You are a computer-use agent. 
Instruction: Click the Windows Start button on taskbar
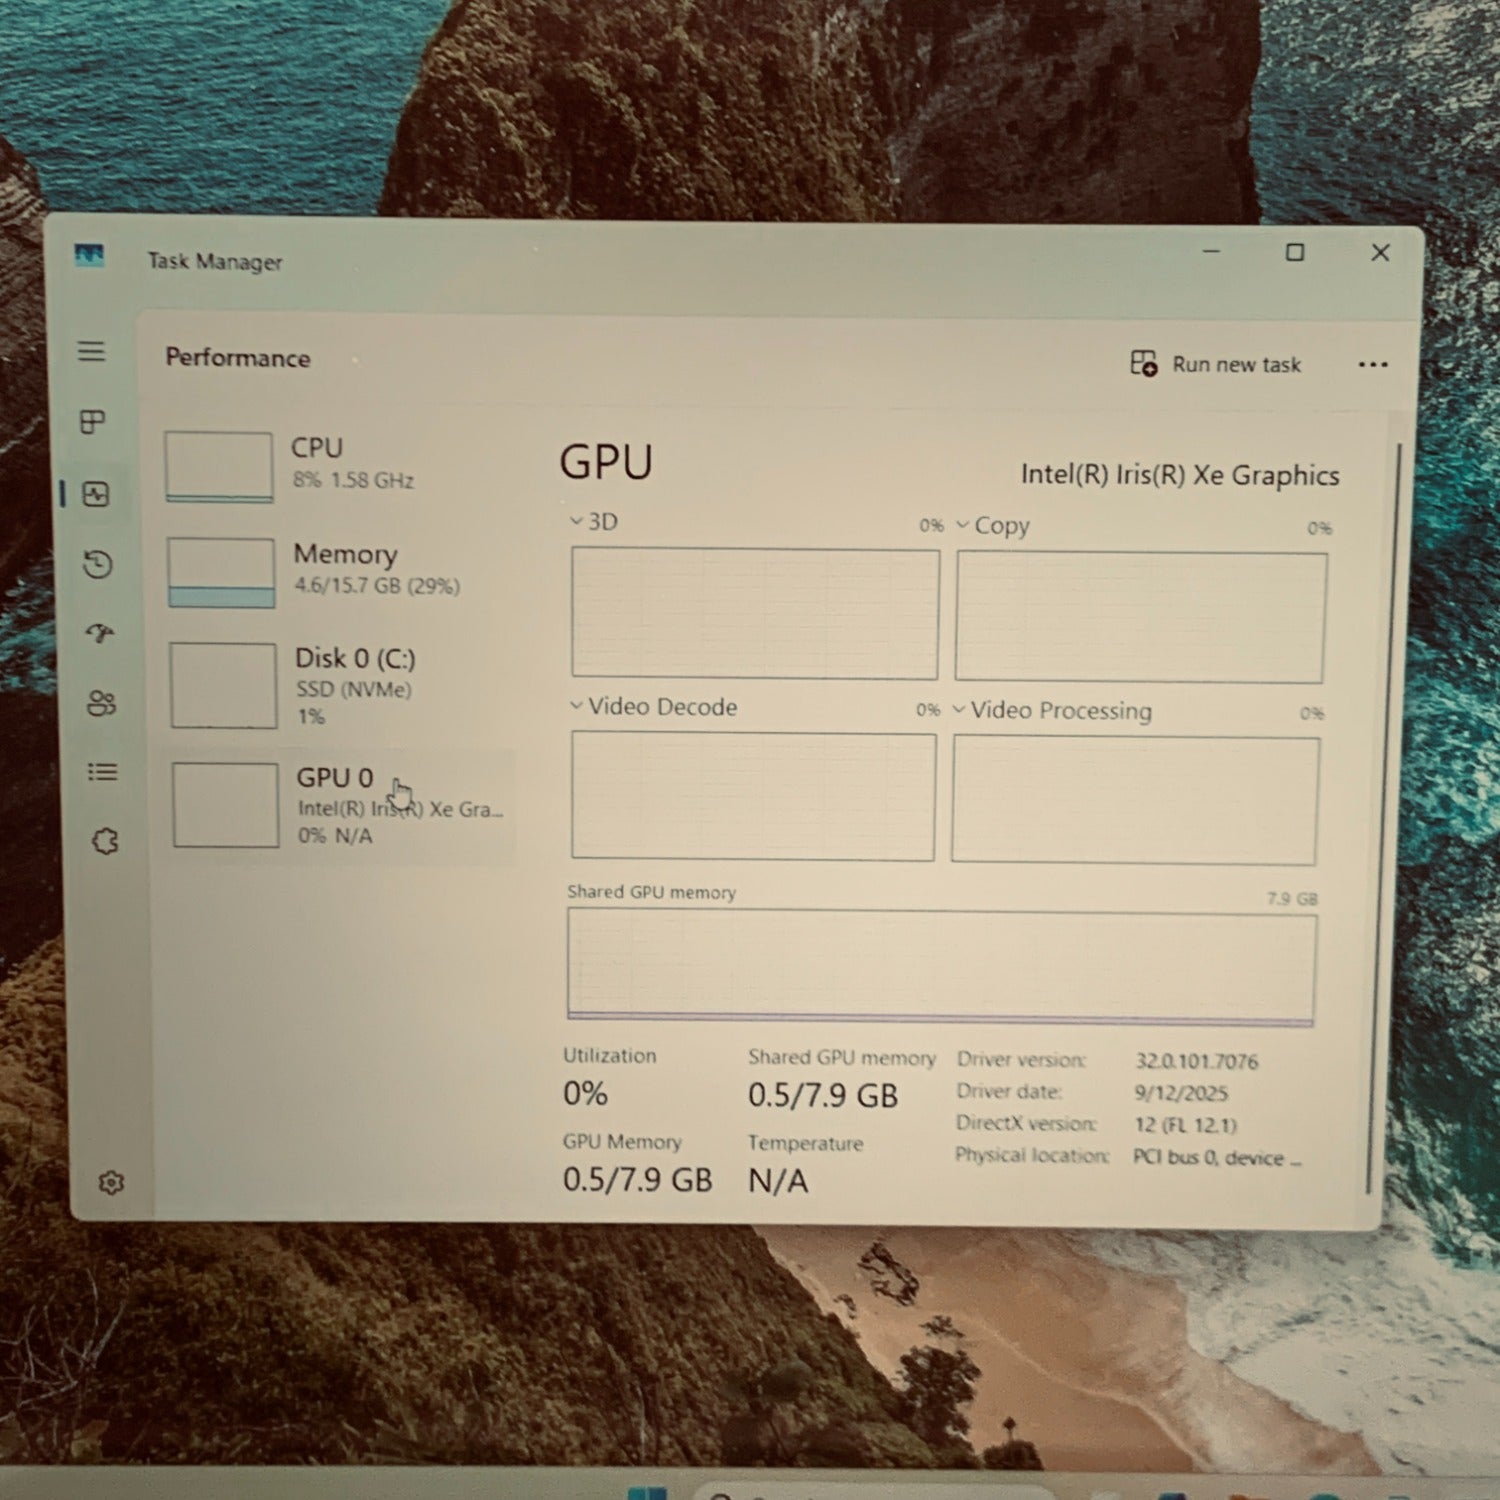point(647,1494)
